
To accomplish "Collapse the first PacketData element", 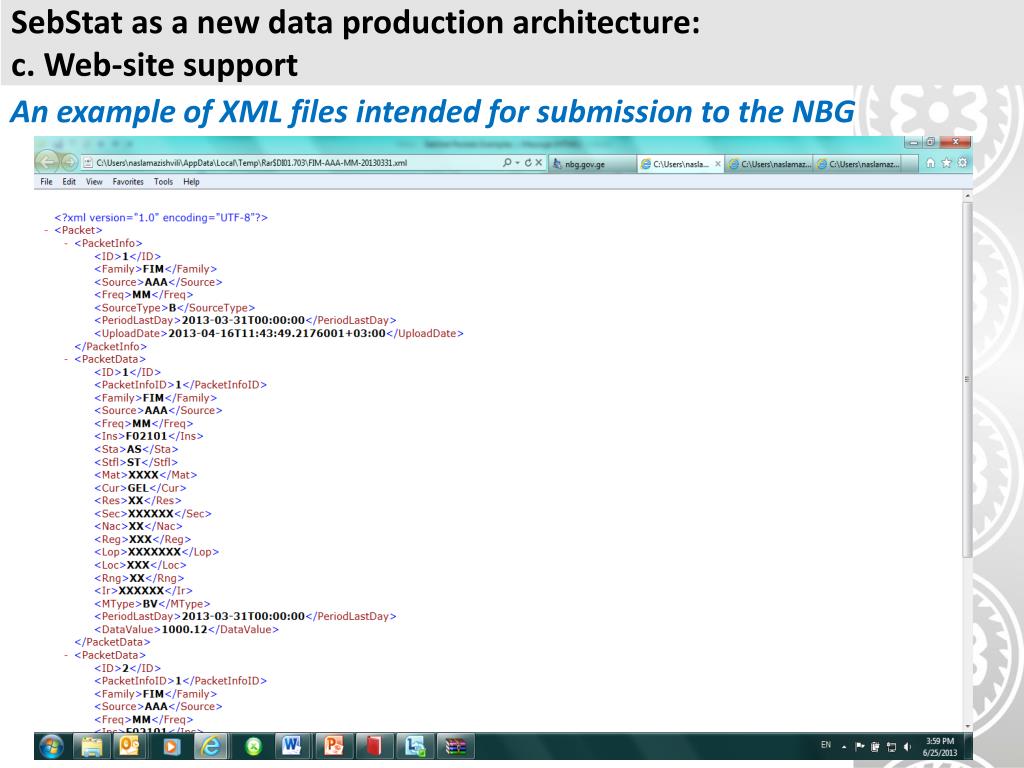I will (66, 359).
